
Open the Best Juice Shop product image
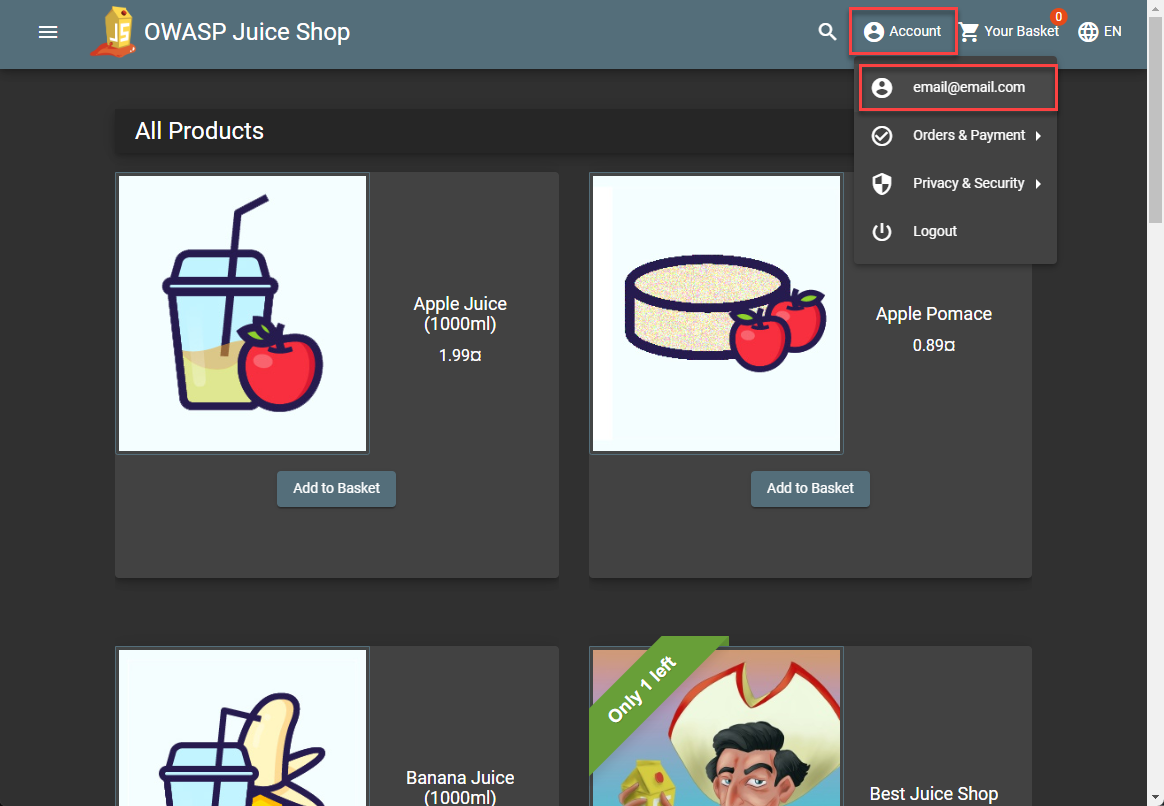point(716,727)
